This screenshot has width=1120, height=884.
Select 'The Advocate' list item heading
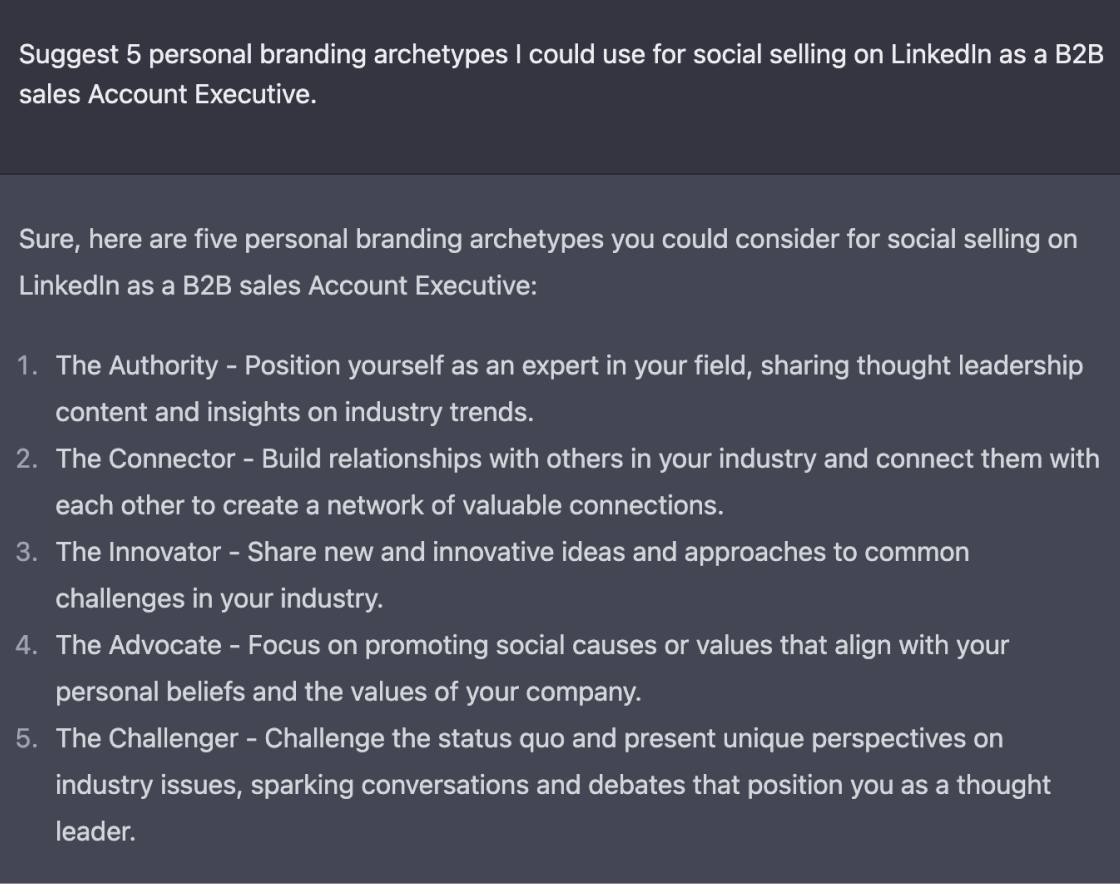tap(139, 645)
